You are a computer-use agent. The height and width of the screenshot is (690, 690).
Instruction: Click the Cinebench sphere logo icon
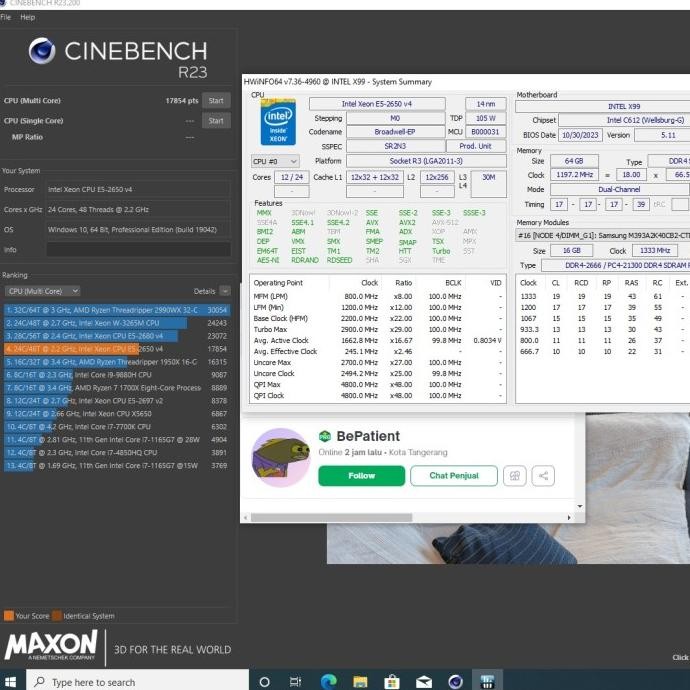click(x=42, y=51)
